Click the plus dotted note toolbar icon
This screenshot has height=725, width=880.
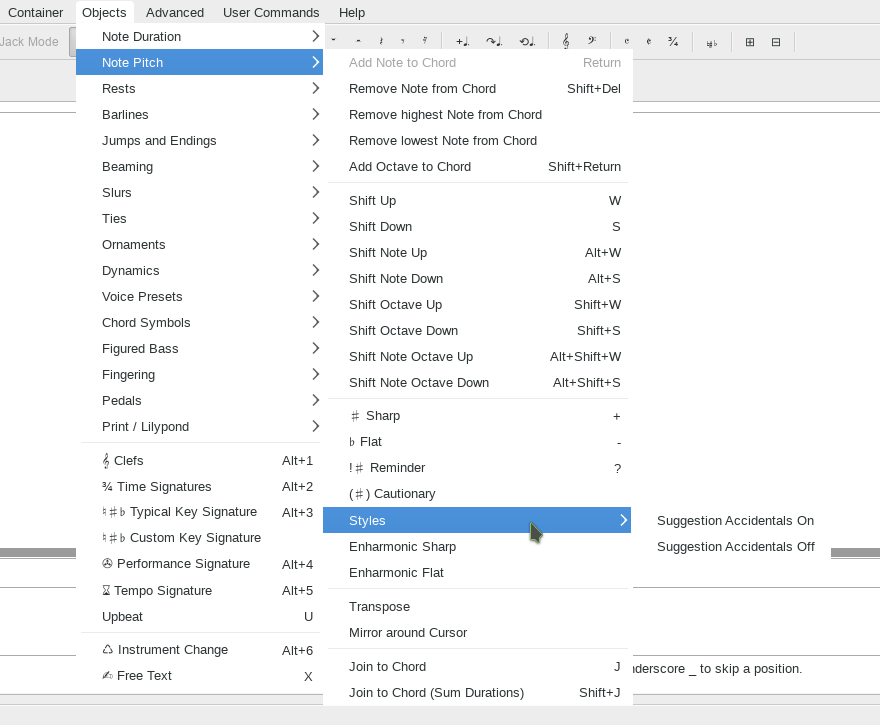[462, 42]
